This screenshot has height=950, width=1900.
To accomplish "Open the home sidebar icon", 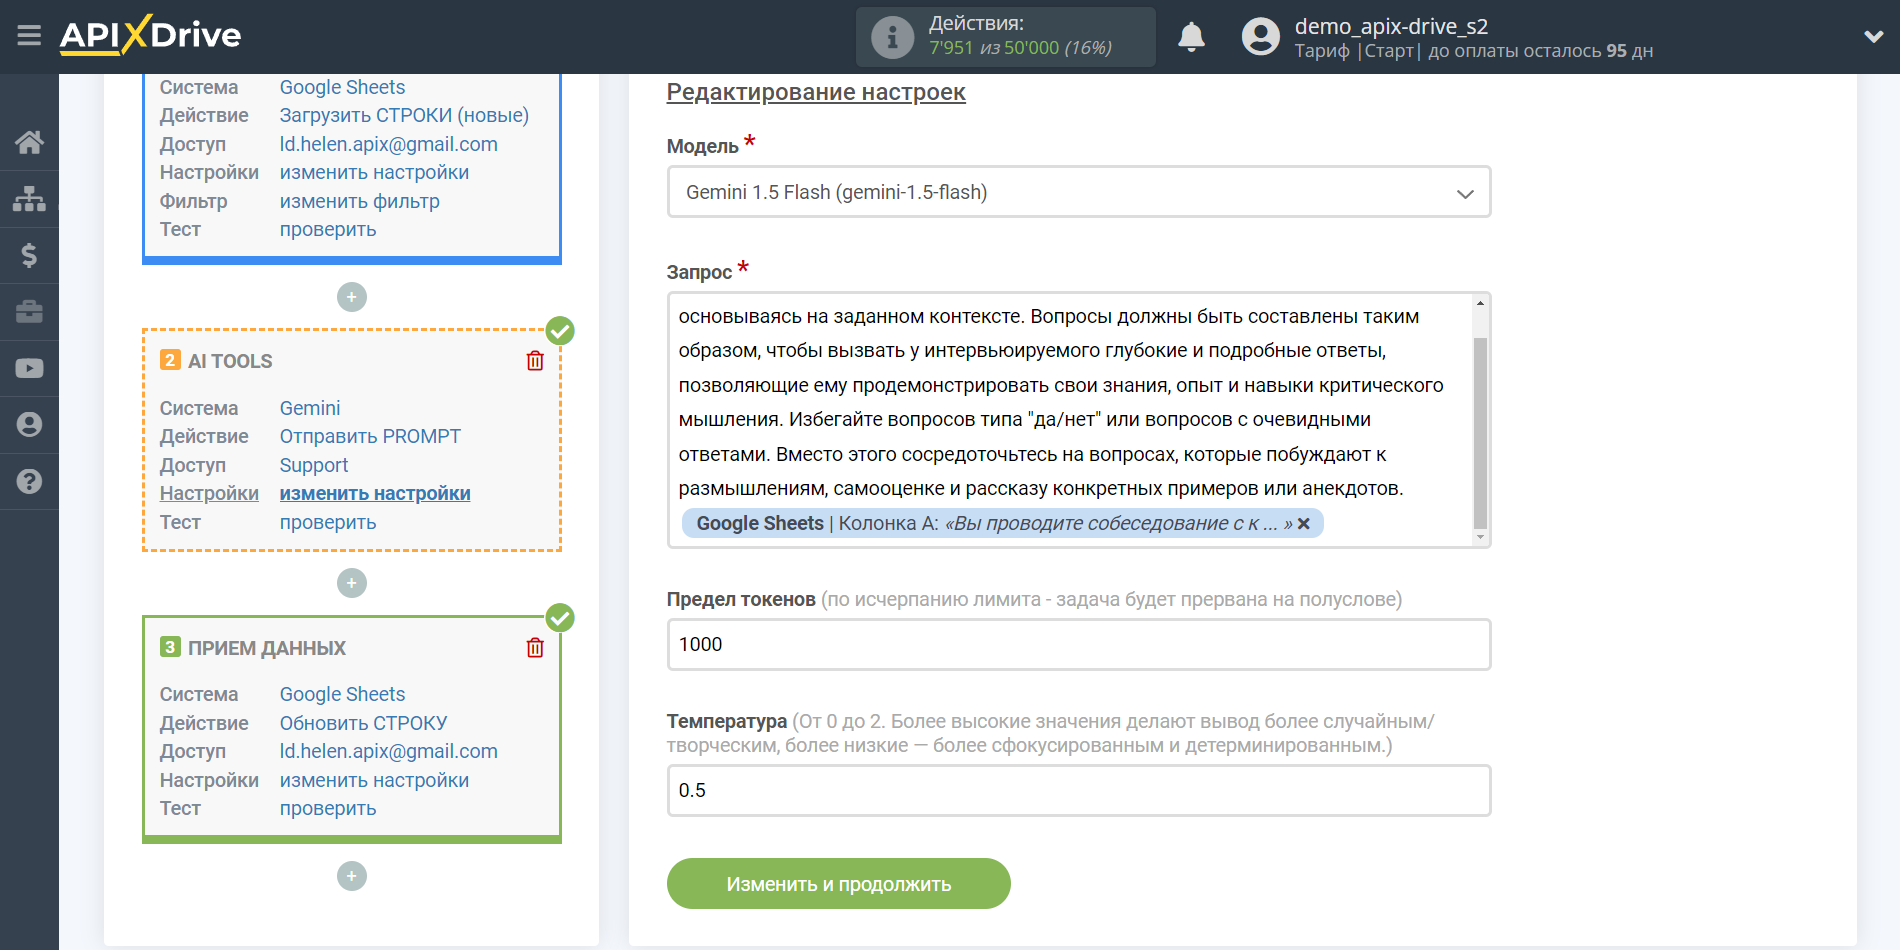I will coord(29,142).
